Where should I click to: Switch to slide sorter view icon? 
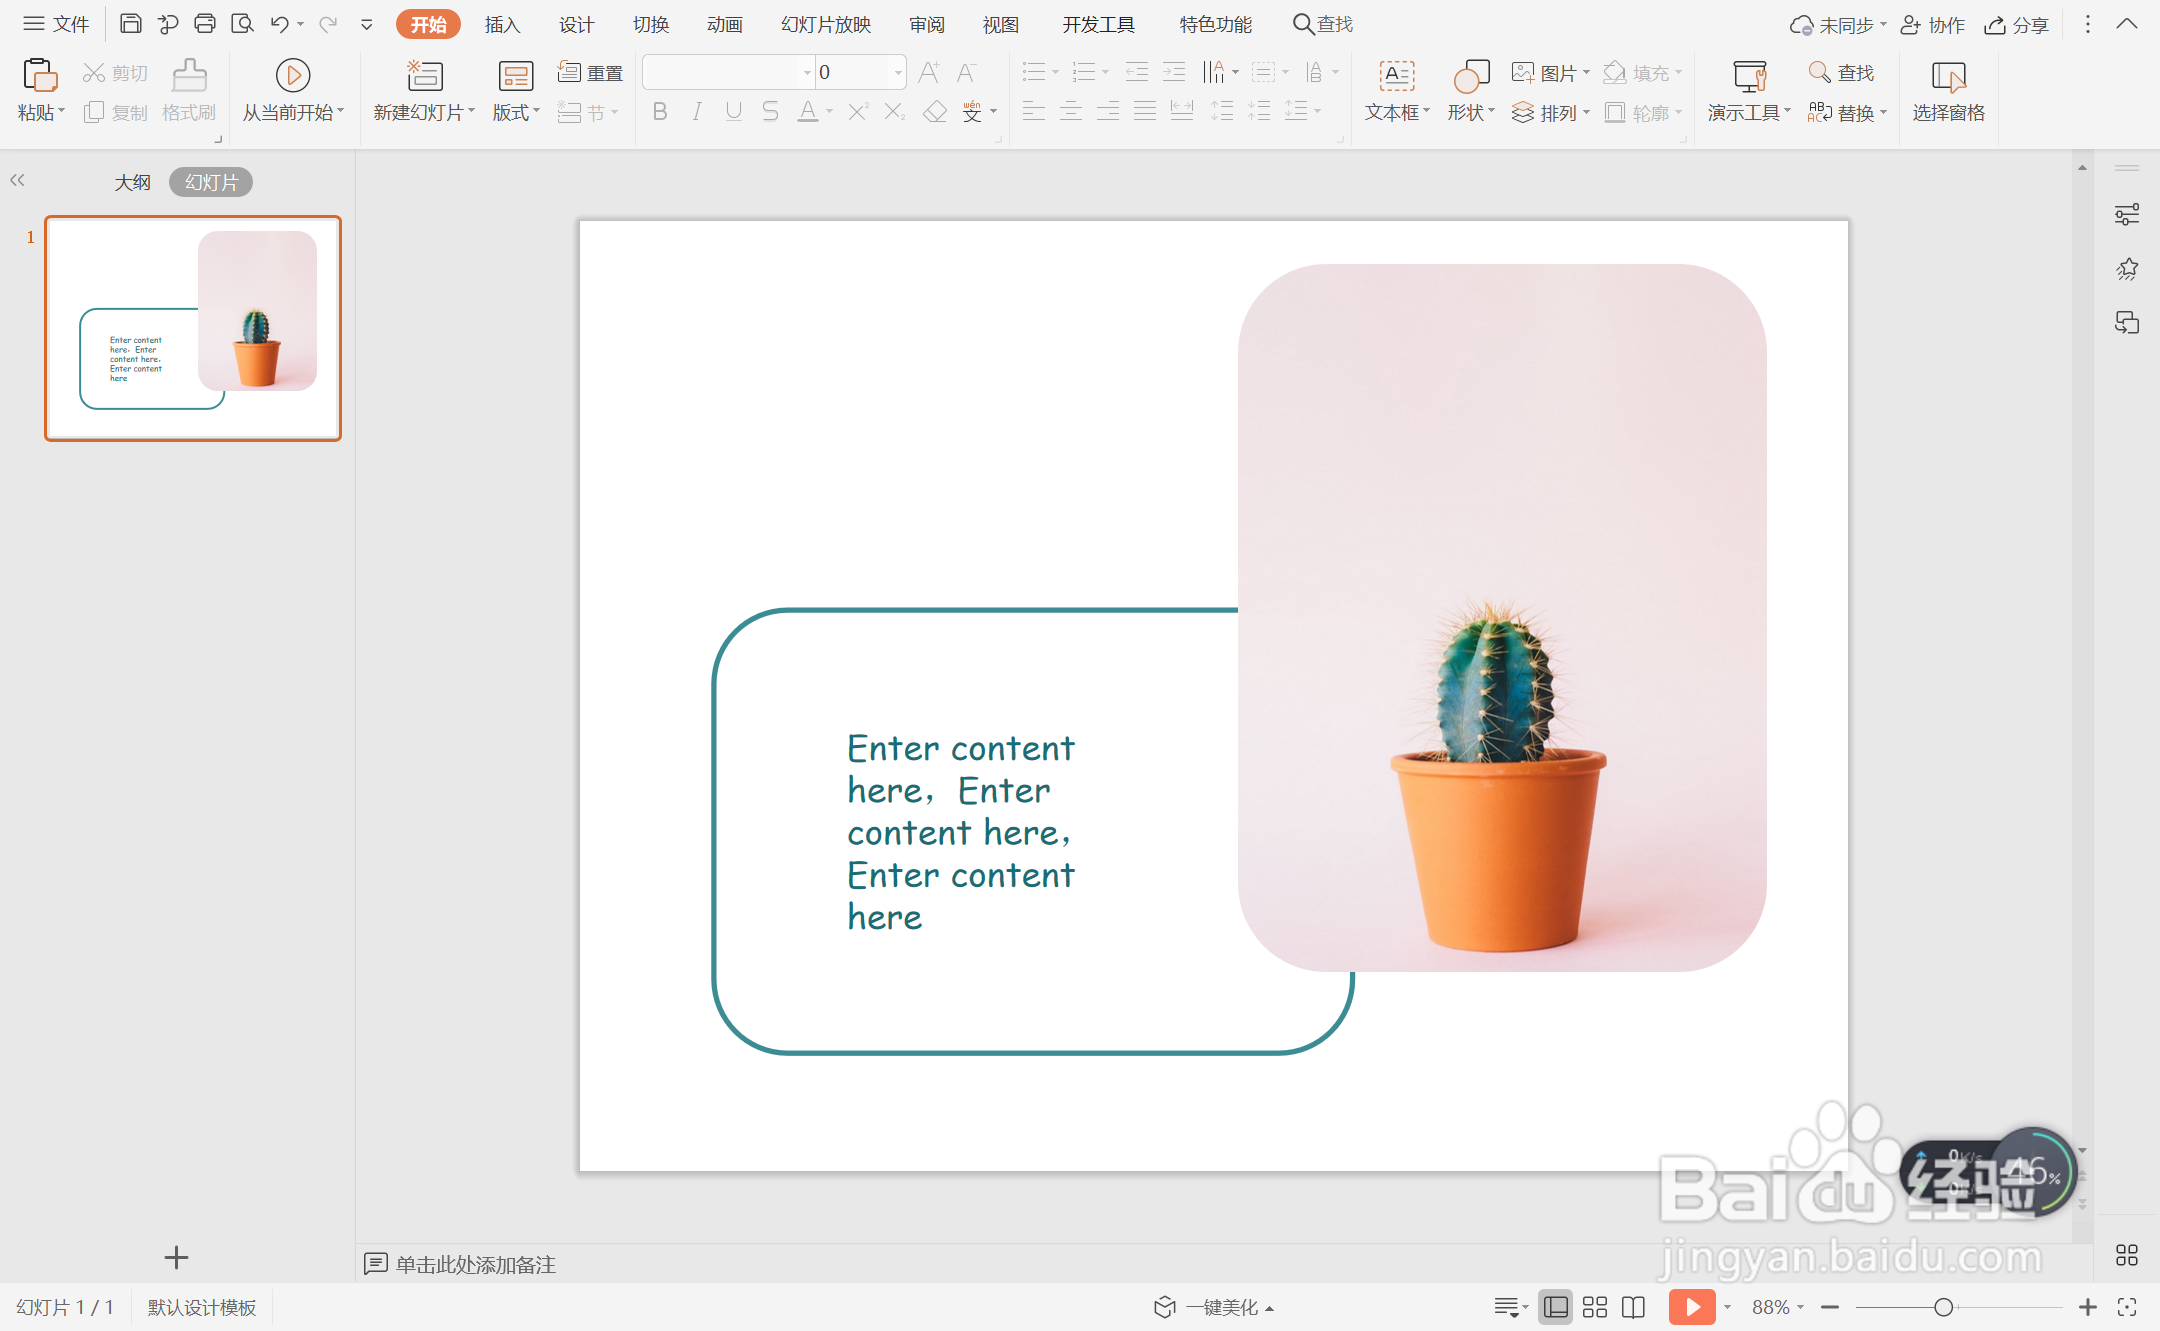click(1595, 1307)
